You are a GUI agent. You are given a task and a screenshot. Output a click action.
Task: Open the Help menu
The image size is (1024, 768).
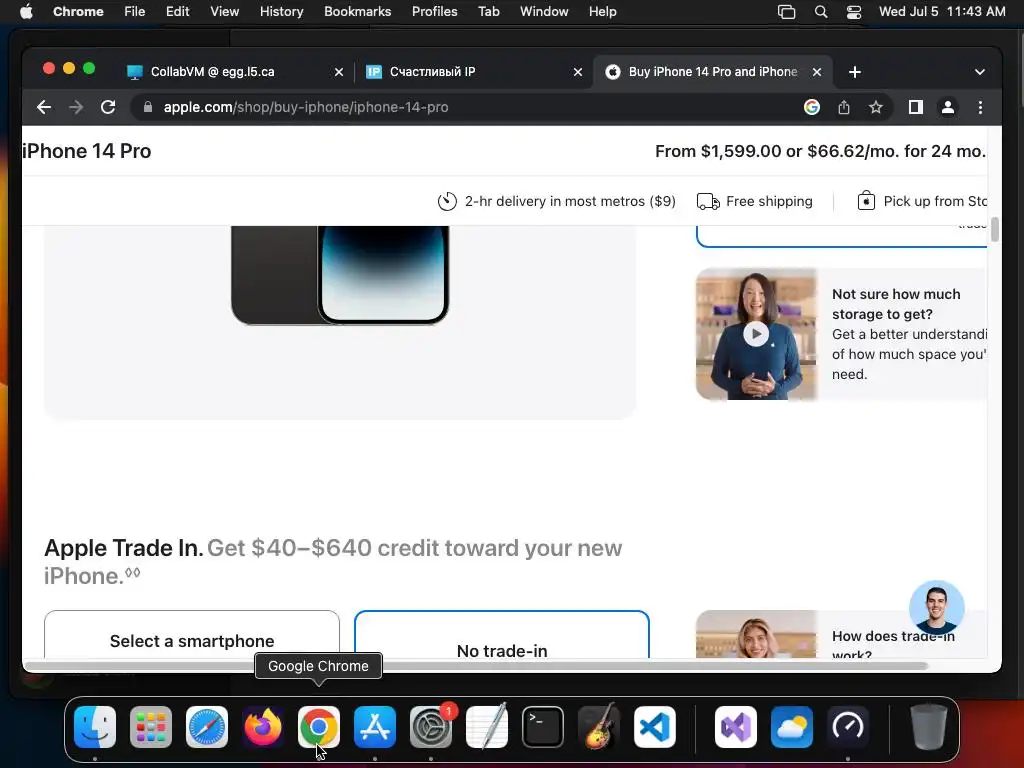[x=602, y=12]
